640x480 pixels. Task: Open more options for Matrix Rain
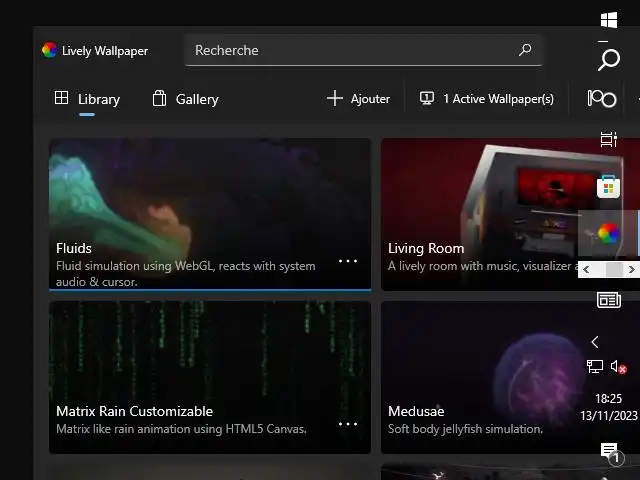click(348, 424)
